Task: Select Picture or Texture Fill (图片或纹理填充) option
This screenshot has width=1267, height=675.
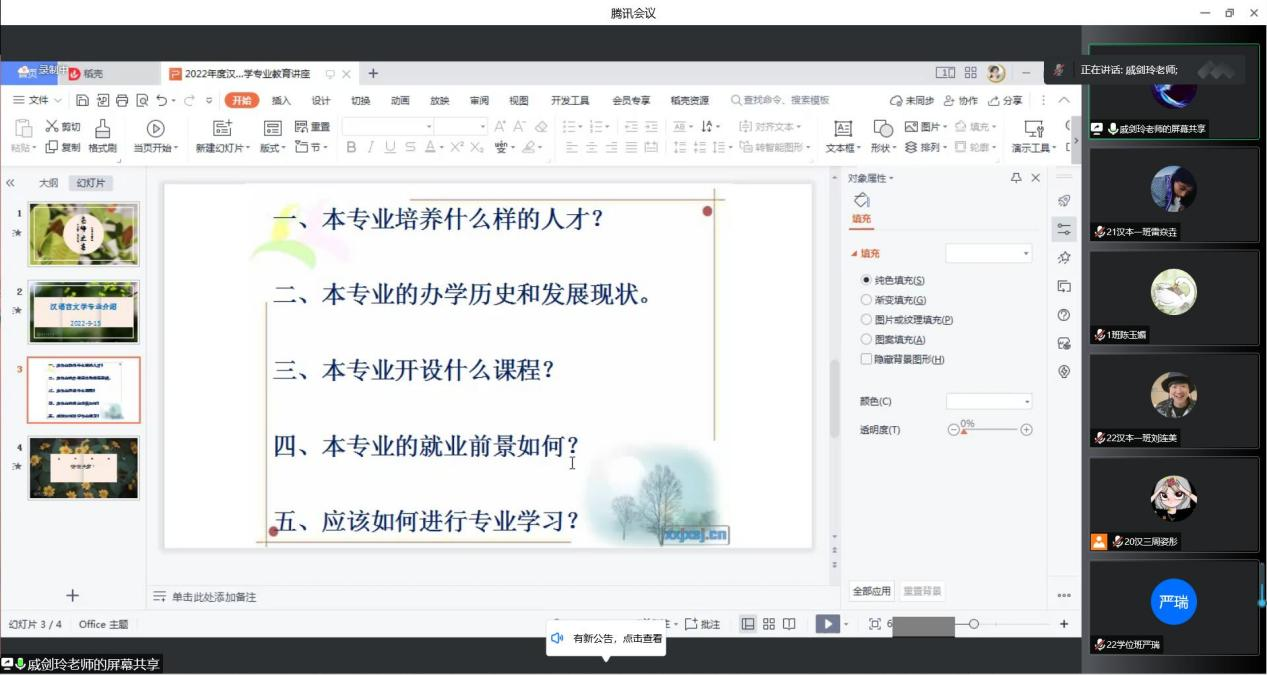Action: pos(867,320)
